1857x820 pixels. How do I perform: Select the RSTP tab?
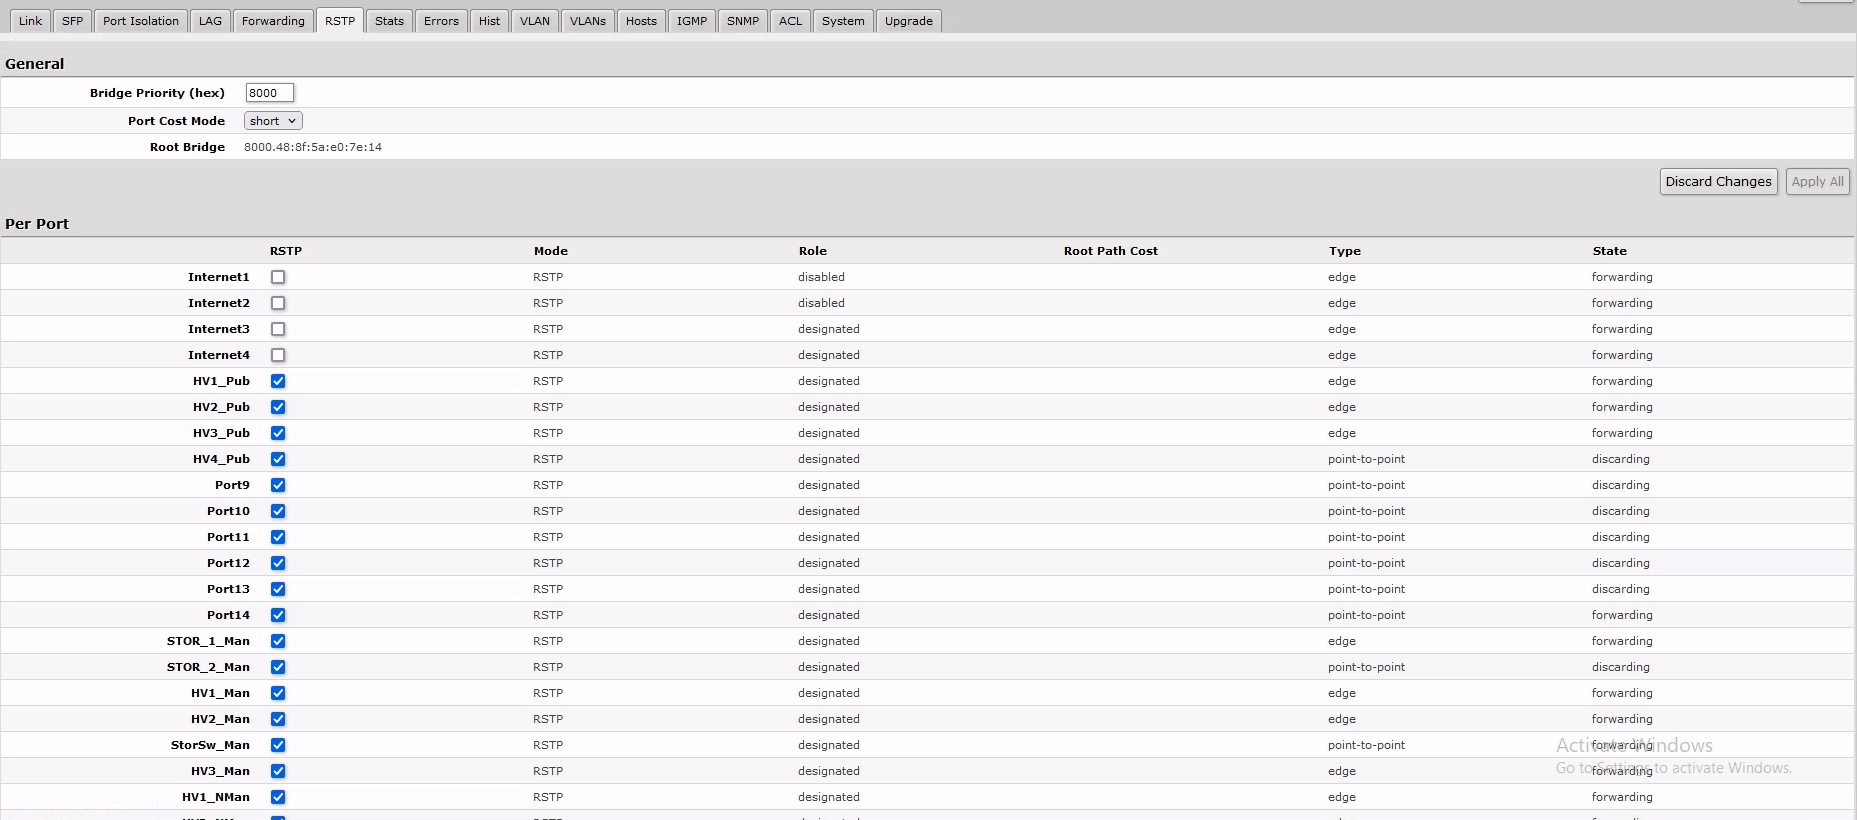(x=340, y=21)
